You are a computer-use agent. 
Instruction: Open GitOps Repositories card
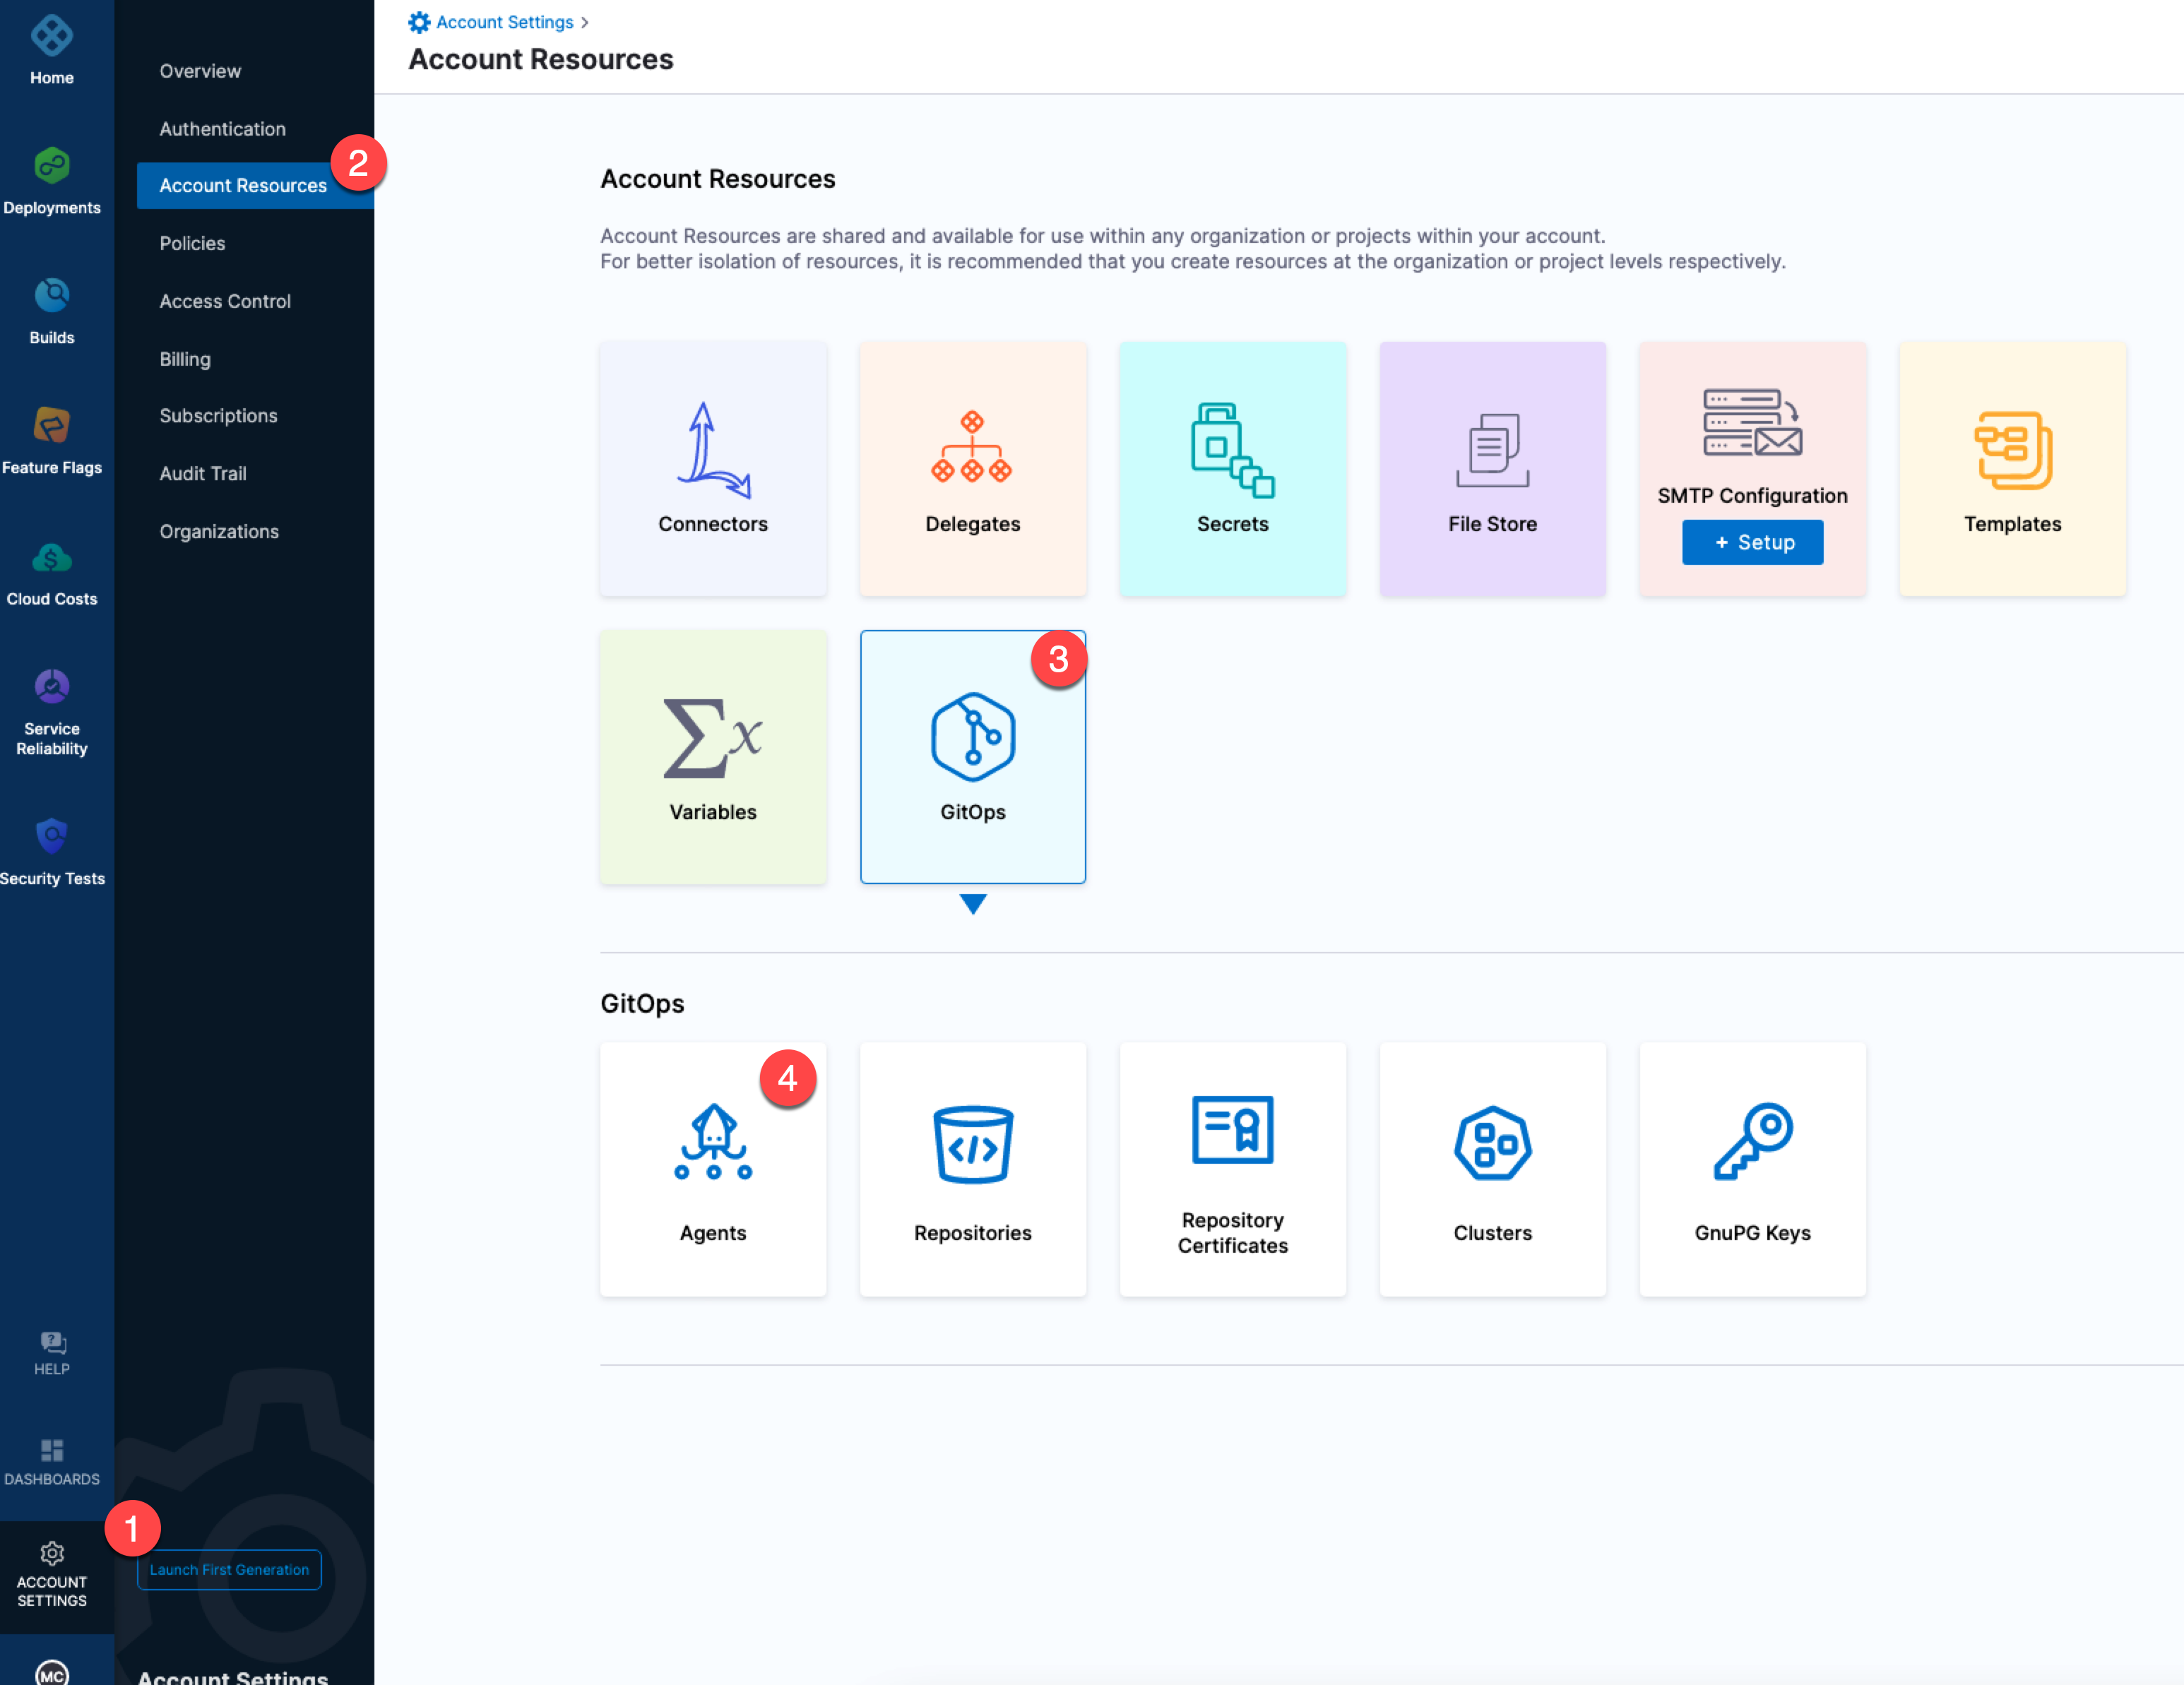click(x=972, y=1169)
